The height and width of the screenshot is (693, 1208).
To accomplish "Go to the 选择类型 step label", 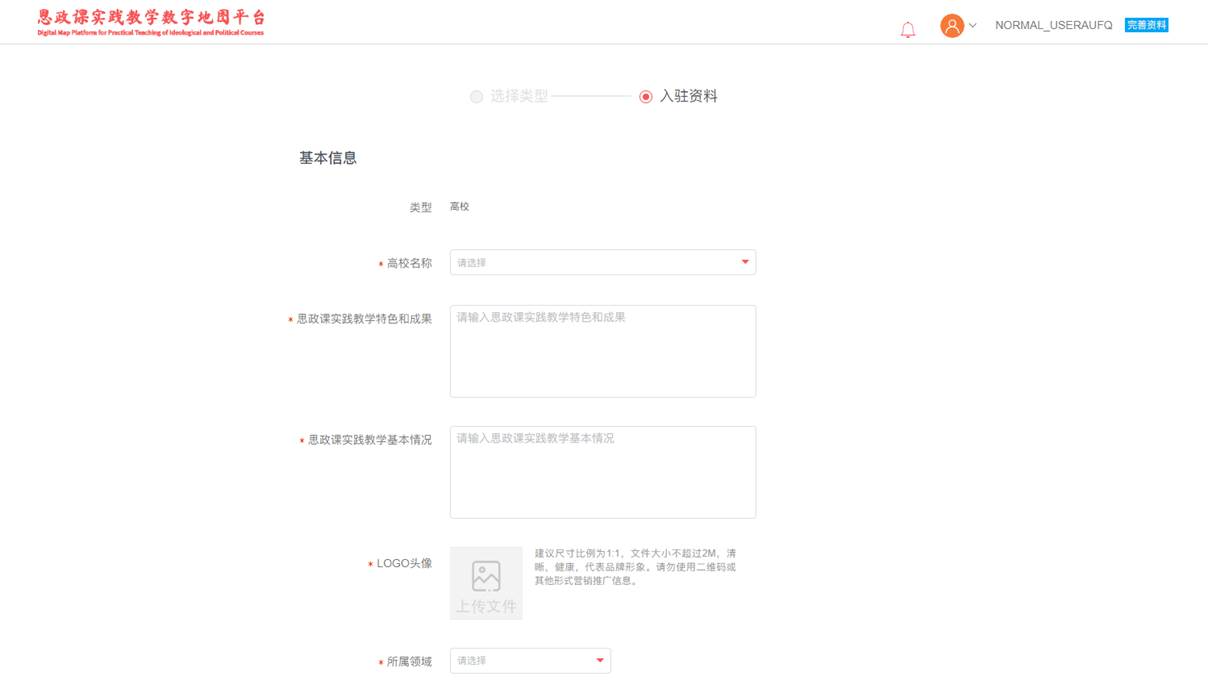I will (519, 97).
